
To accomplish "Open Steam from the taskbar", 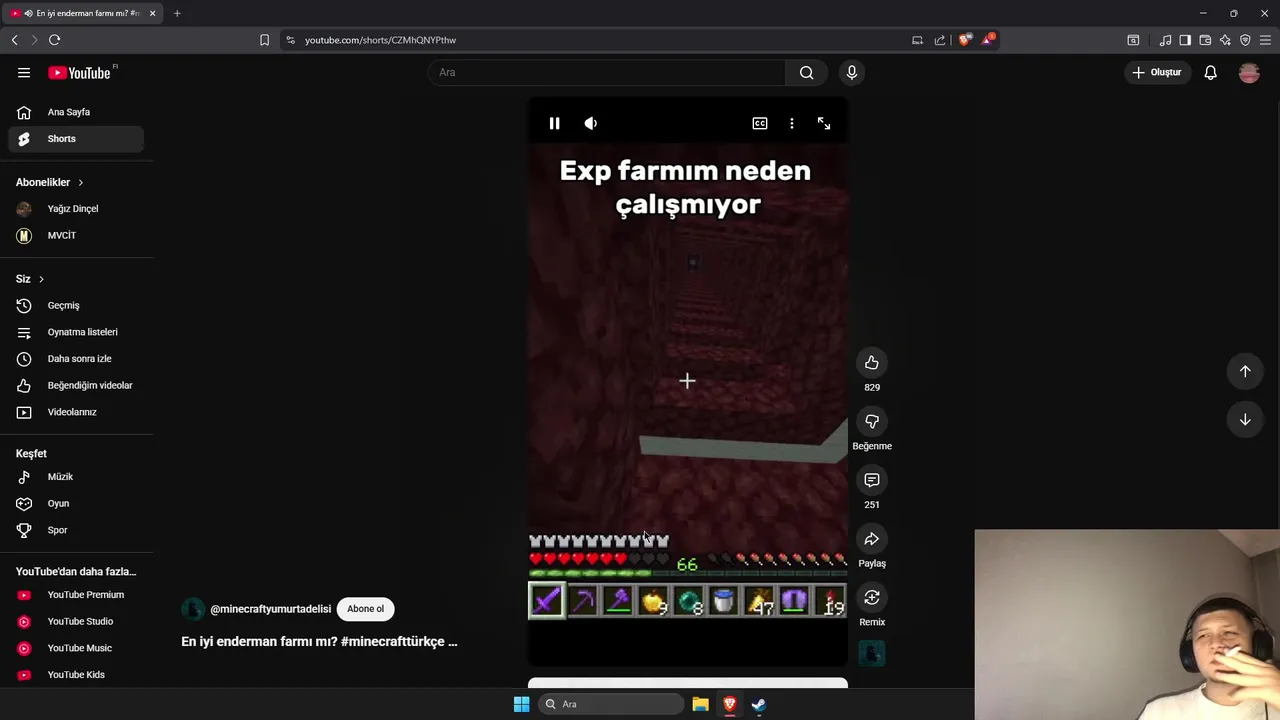I will pyautogui.click(x=759, y=704).
